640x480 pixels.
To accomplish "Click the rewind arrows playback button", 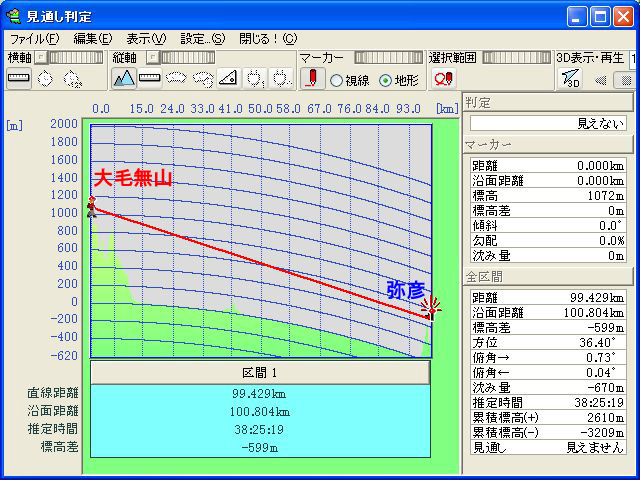I will (600, 80).
